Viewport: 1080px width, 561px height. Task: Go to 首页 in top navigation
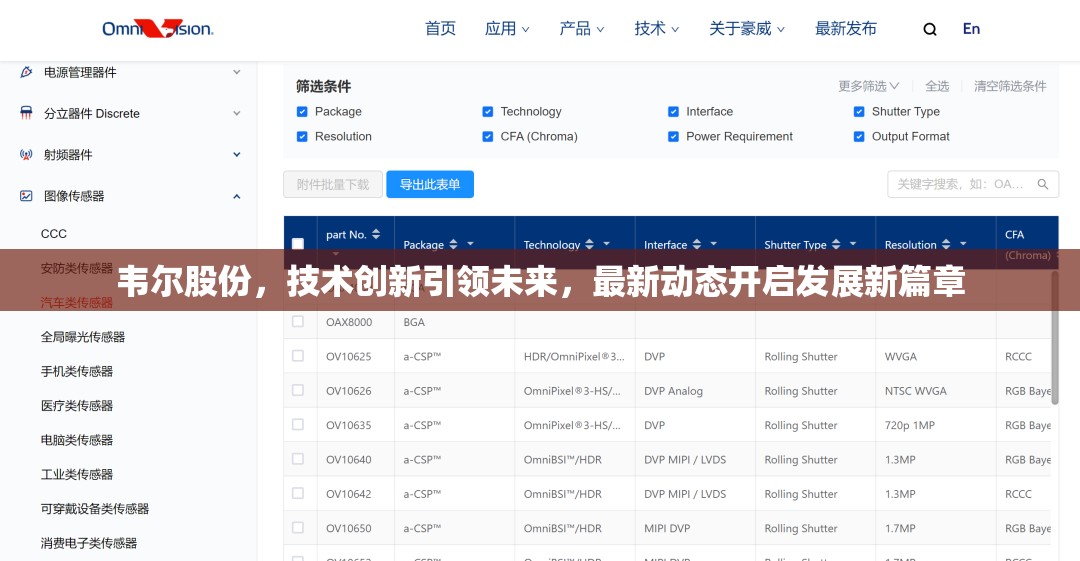point(440,28)
